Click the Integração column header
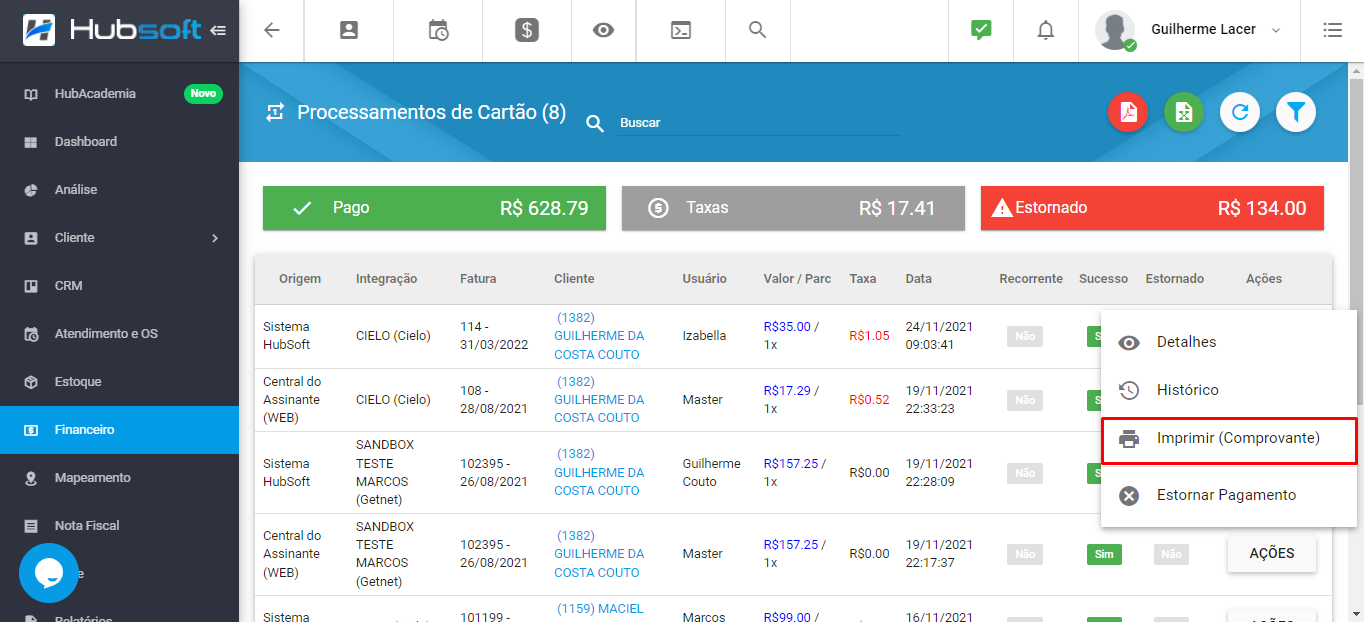Image resolution: width=1364 pixels, height=622 pixels. coord(387,279)
